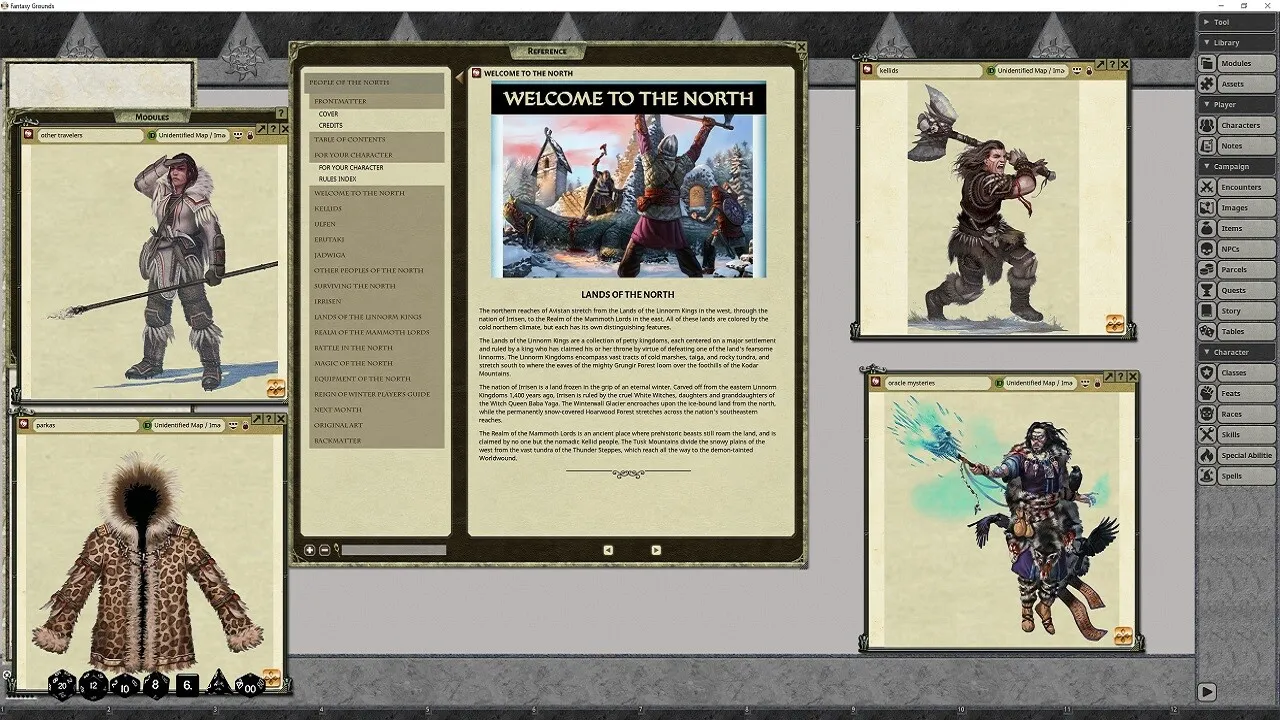Image resolution: width=1280 pixels, height=720 pixels.
Task: Select Magic of the North chapter
Action: pos(375,363)
